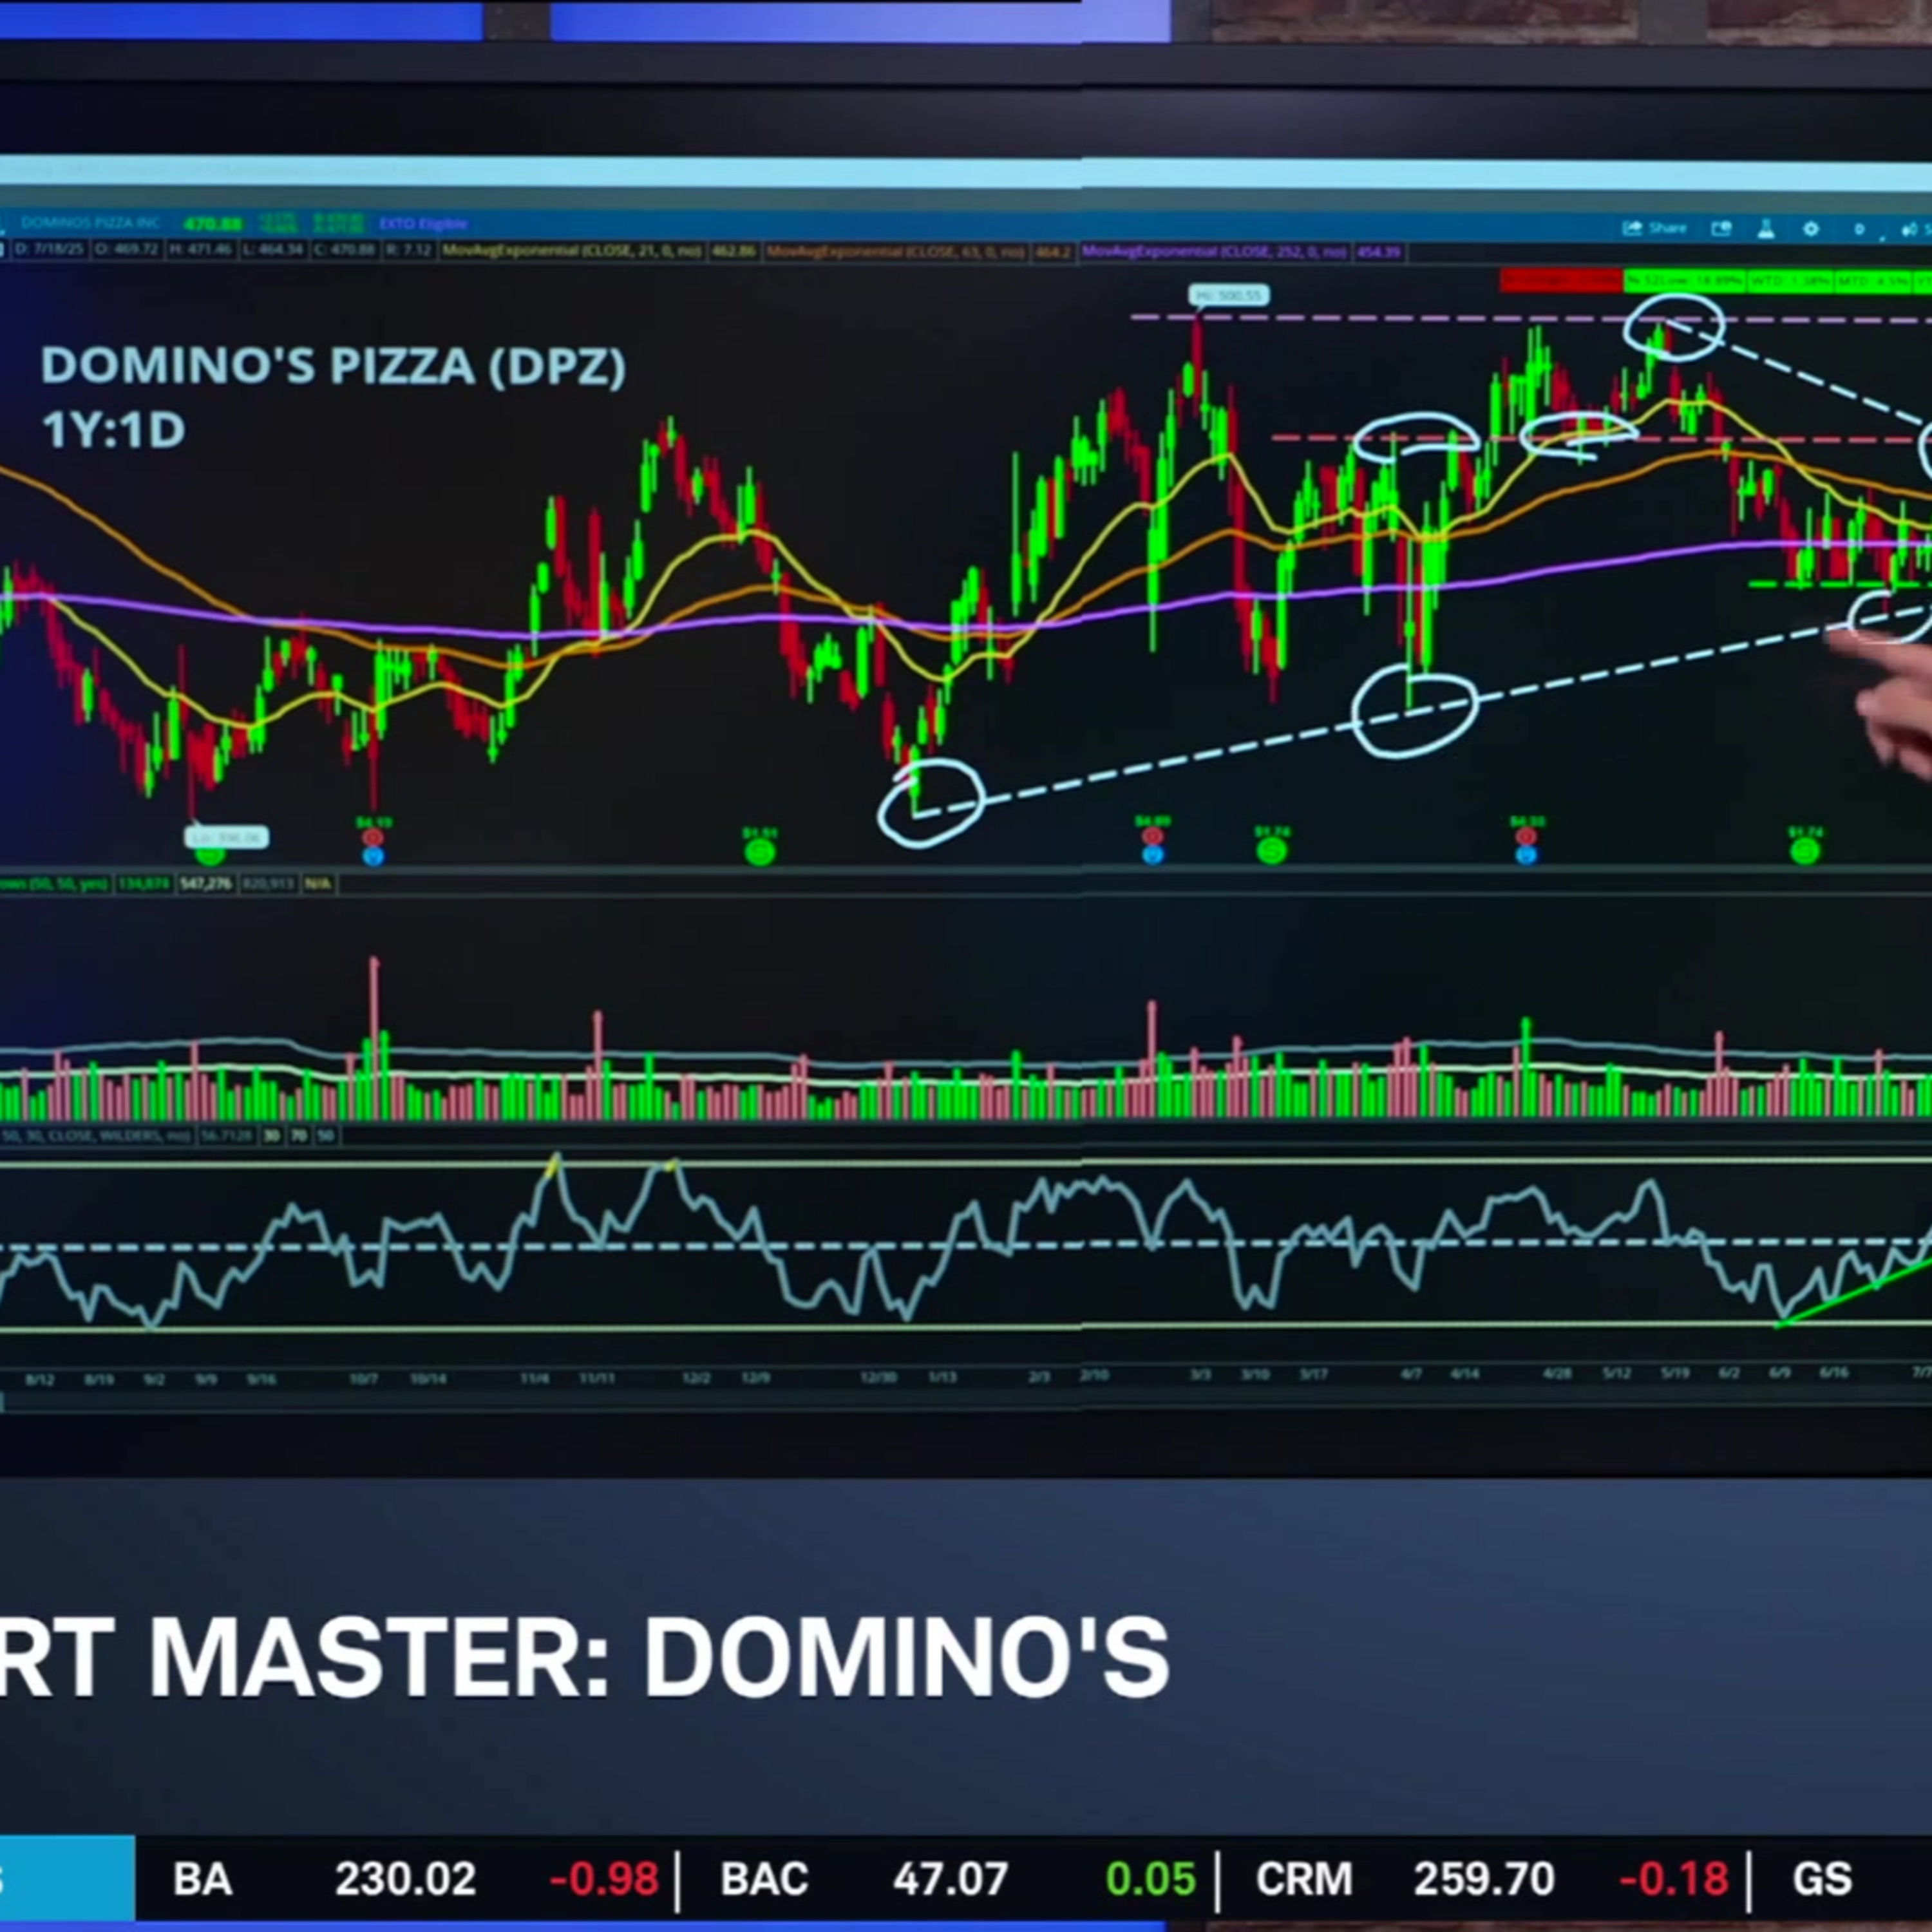Click the red earnings icon under $4.19
The height and width of the screenshot is (1932, 1932).
[373, 837]
